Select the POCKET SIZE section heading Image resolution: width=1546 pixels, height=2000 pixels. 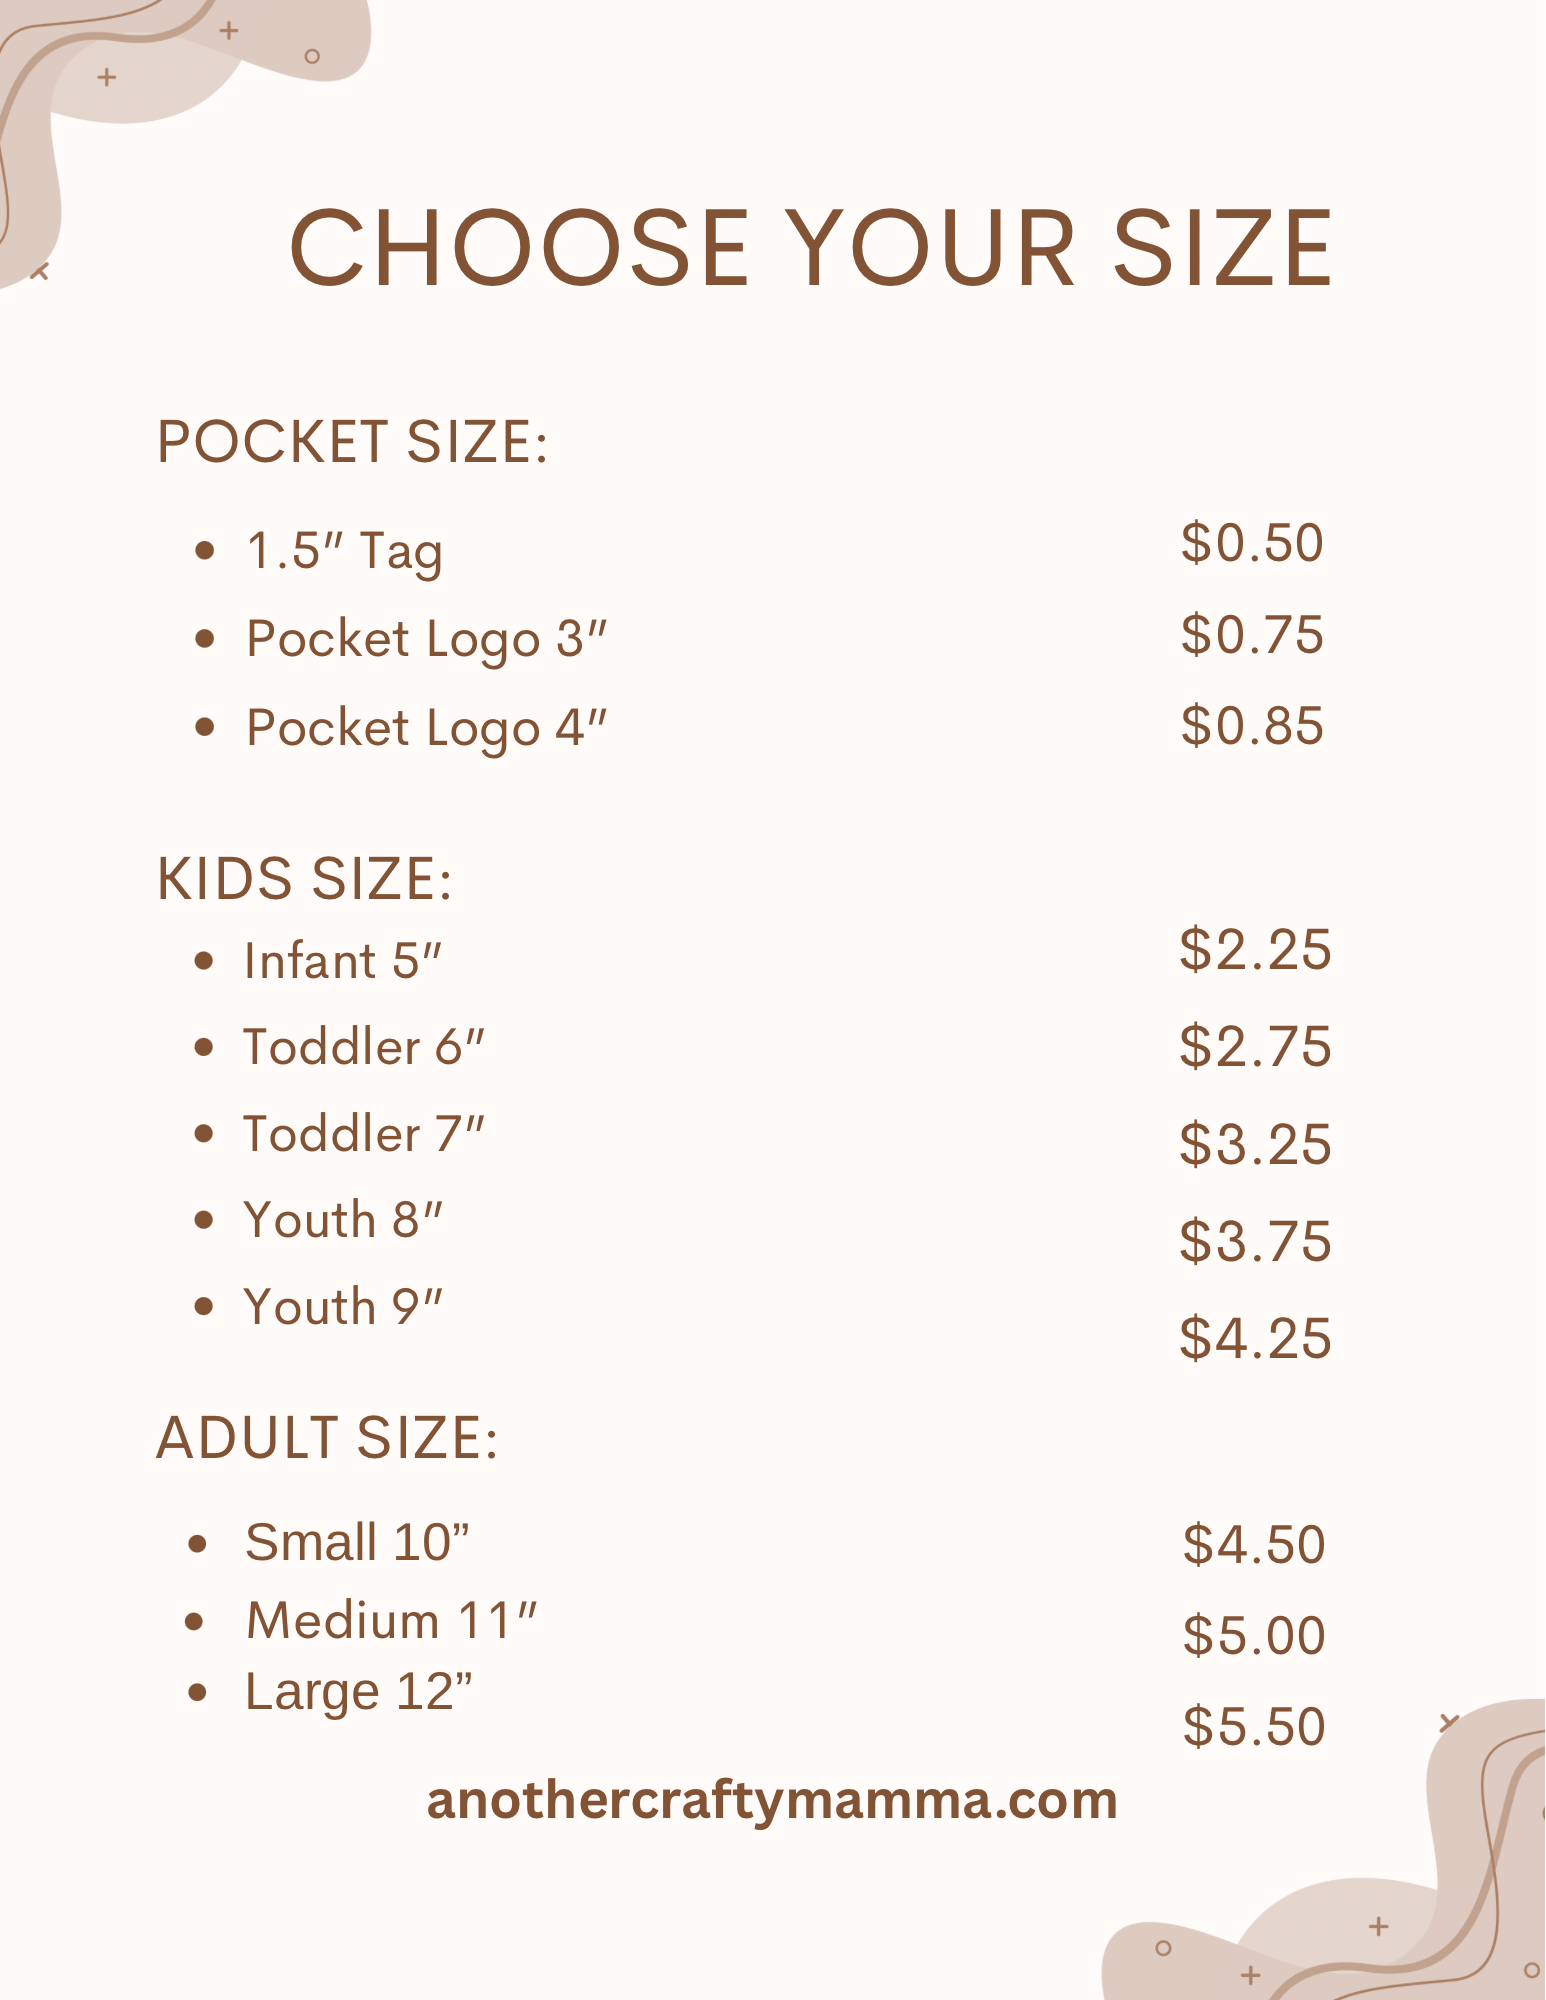pyautogui.click(x=352, y=442)
